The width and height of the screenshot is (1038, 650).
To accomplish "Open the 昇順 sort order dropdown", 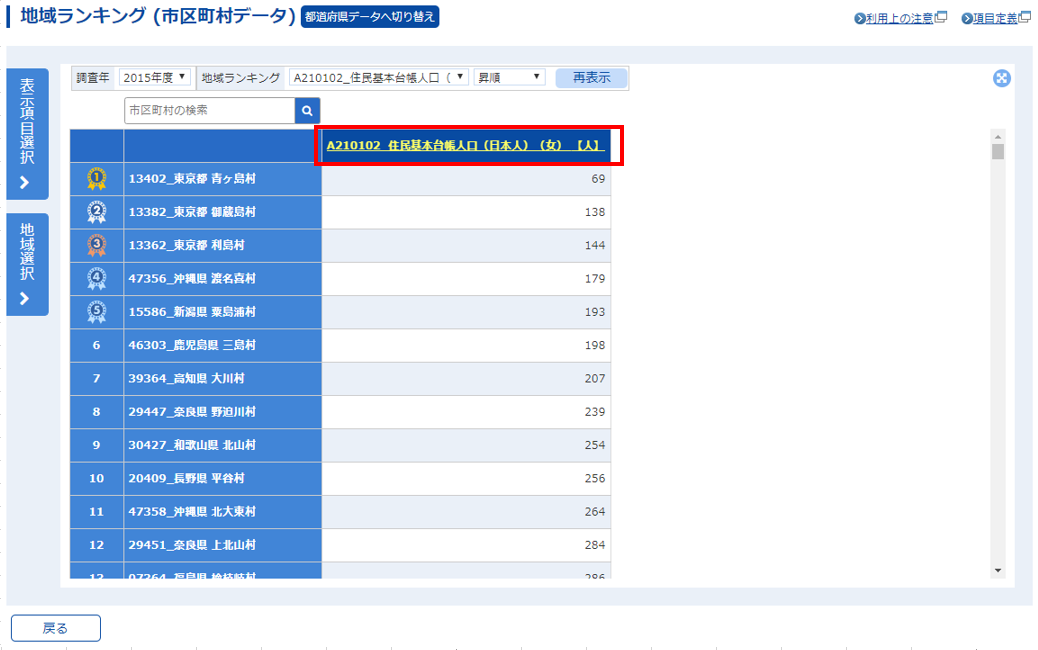I will [x=509, y=78].
